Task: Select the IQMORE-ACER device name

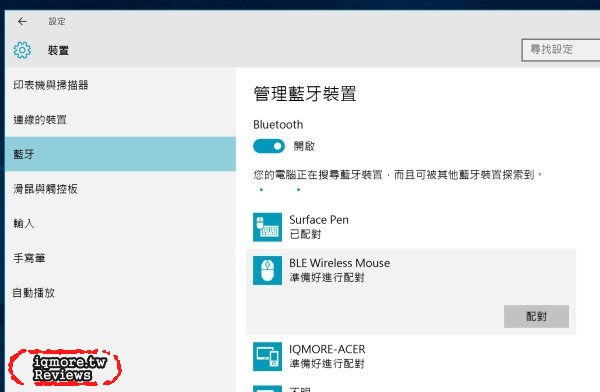Action: pyautogui.click(x=327, y=349)
